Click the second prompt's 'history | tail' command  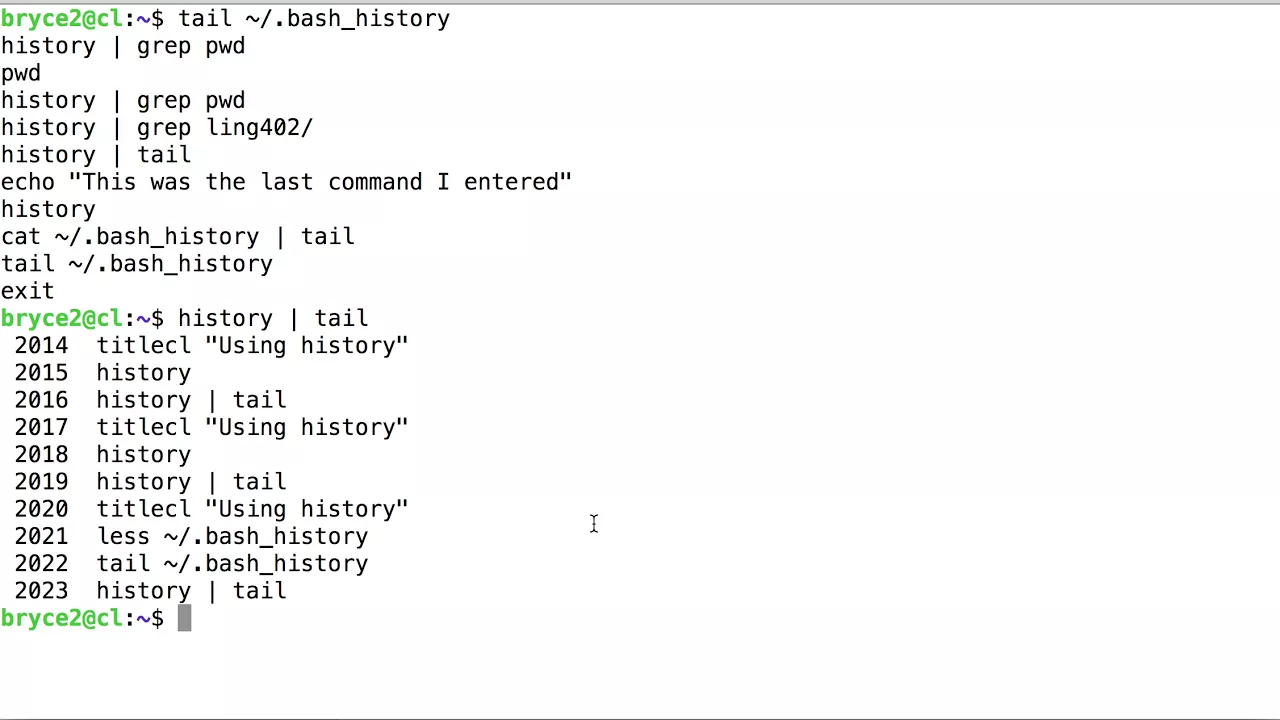(273, 318)
